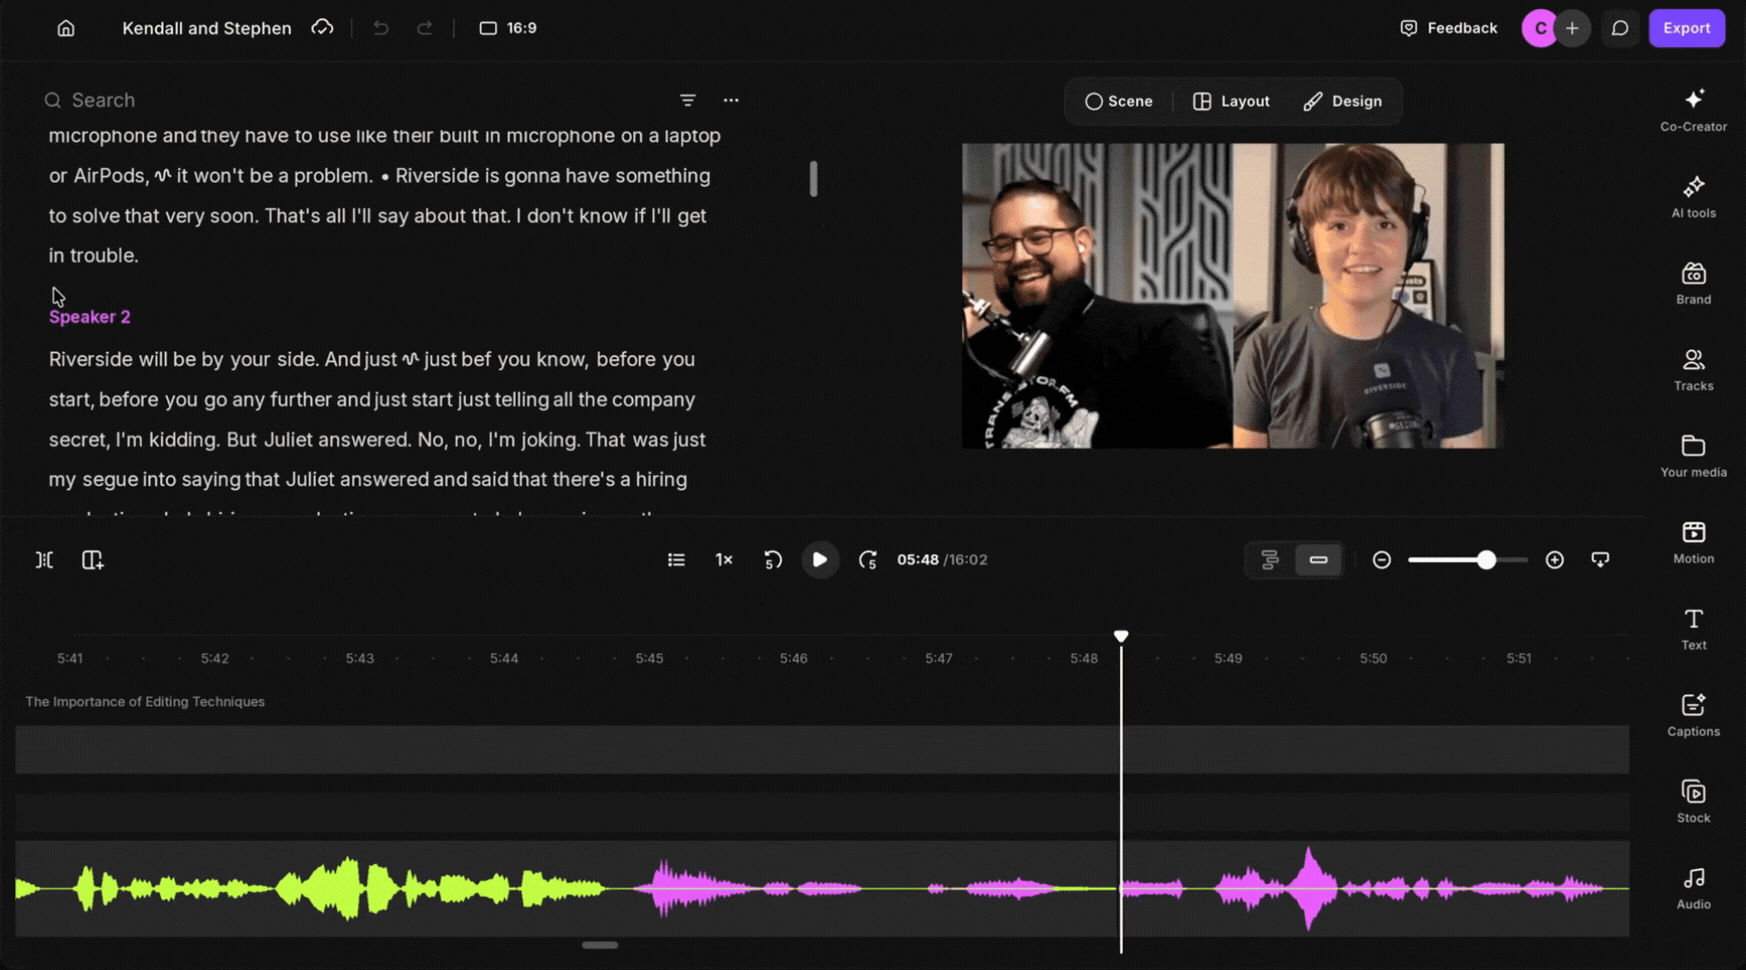This screenshot has height=970, width=1746.
Task: Open the Co-Creator panel
Action: click(x=1693, y=110)
